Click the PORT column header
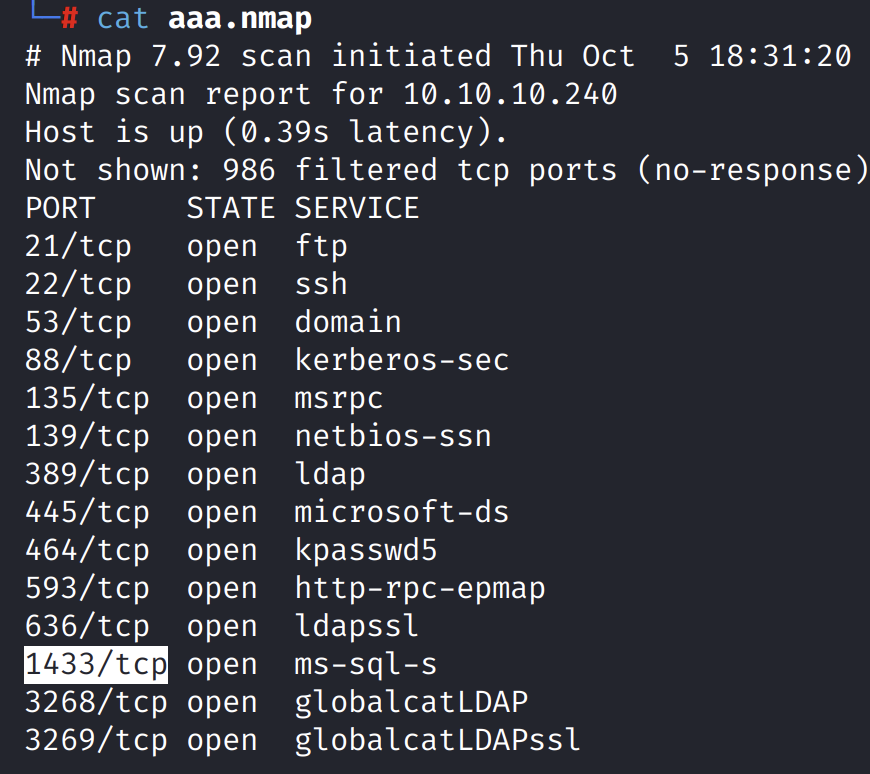 (x=60, y=209)
